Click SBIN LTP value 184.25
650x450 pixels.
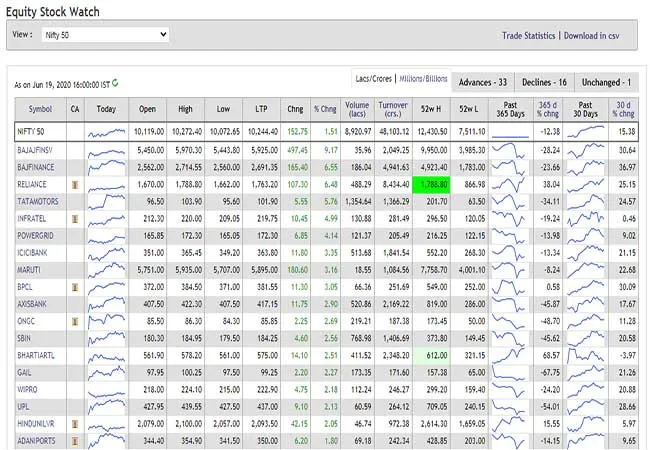(267, 339)
